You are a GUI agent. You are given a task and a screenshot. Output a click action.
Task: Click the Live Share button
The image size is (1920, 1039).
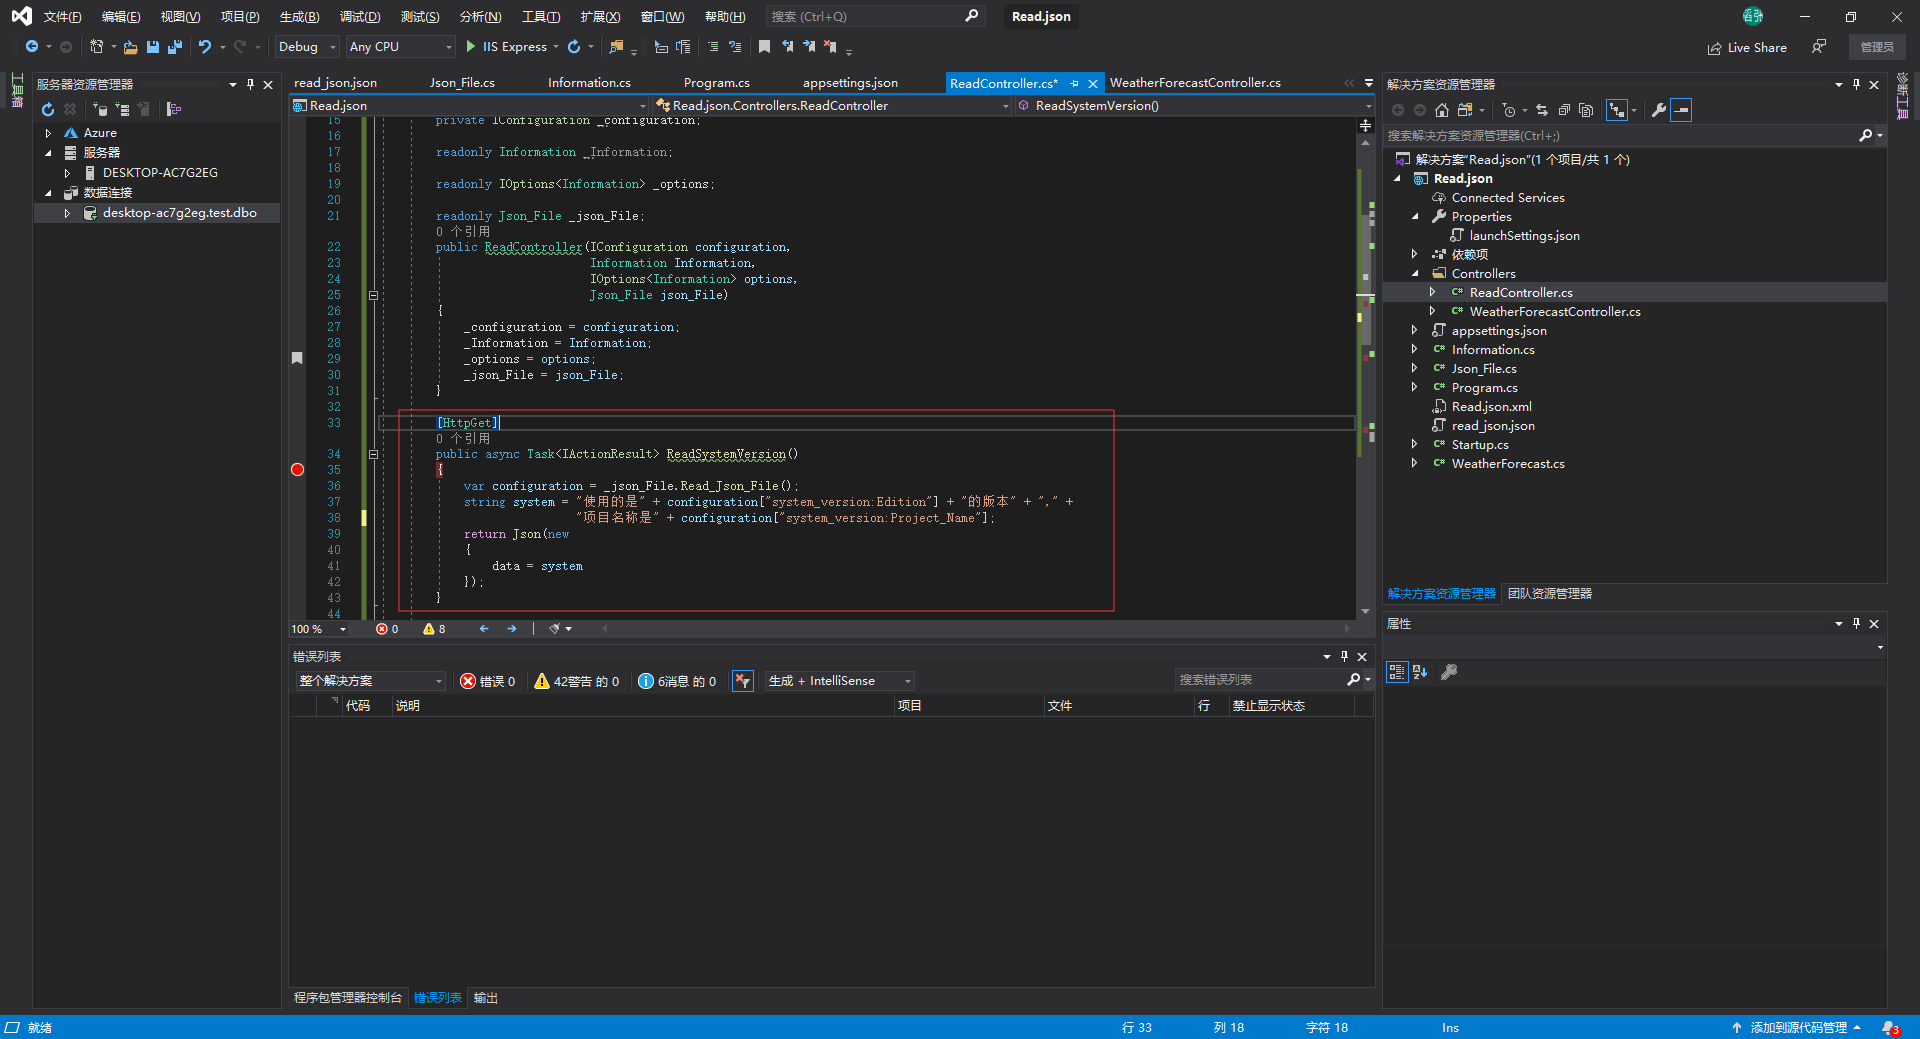(1747, 47)
